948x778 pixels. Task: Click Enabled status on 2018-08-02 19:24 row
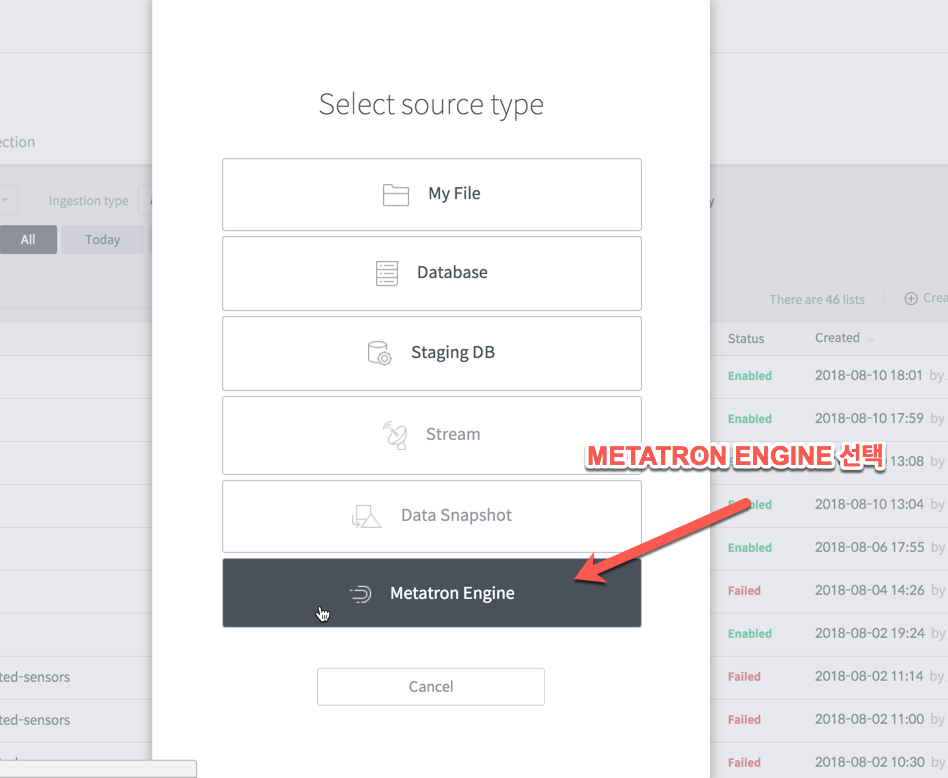pos(750,634)
